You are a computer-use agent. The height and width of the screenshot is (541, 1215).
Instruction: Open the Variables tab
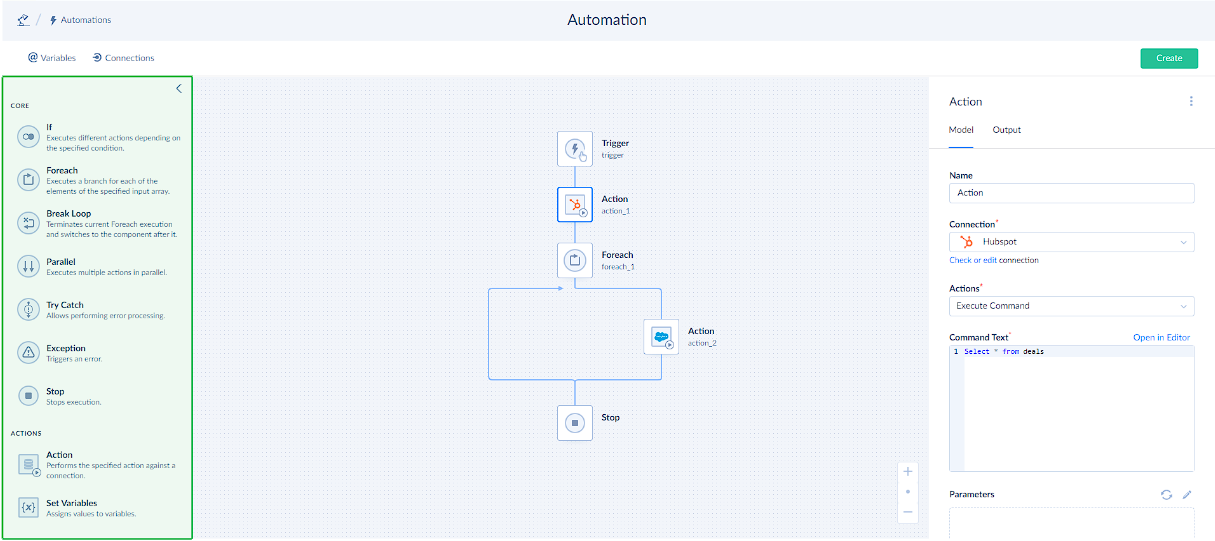pos(52,58)
